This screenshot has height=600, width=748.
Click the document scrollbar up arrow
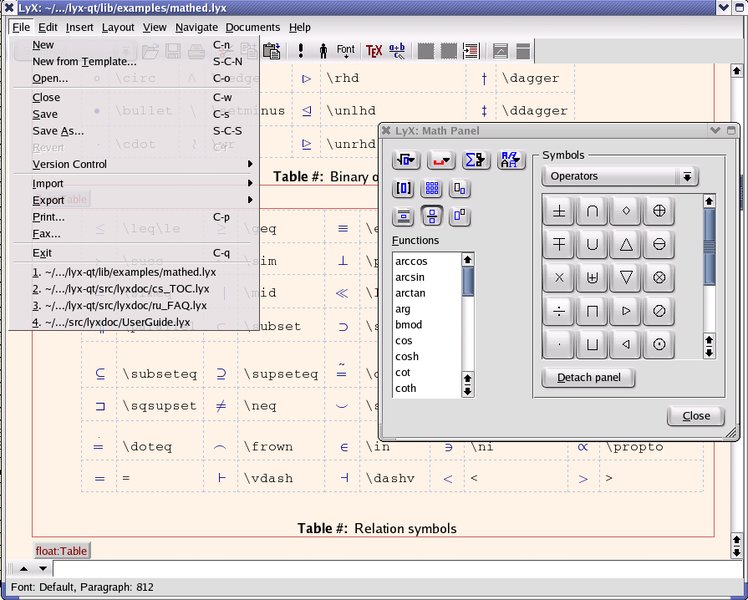[737, 71]
